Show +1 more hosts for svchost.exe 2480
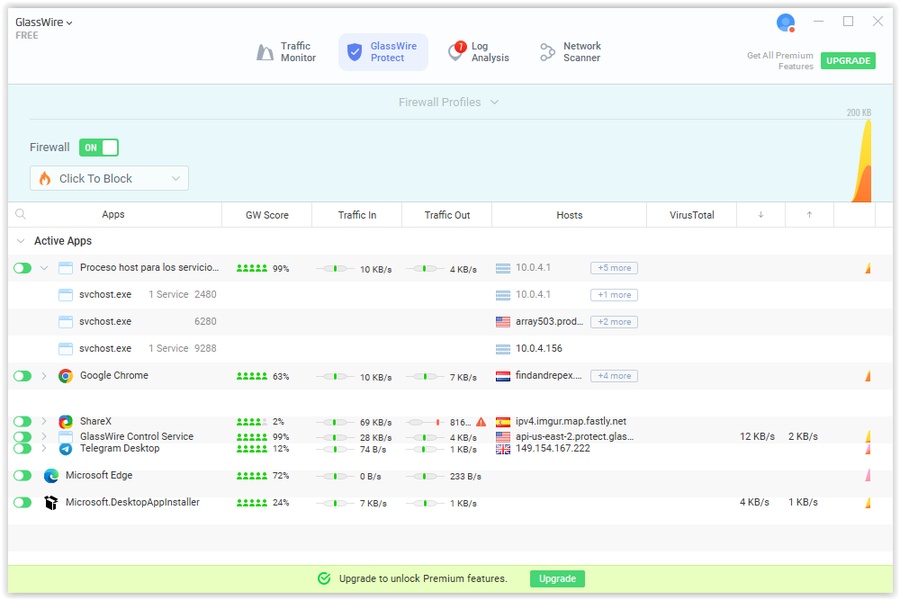Image resolution: width=900 pixels, height=600 pixels. [x=614, y=295]
